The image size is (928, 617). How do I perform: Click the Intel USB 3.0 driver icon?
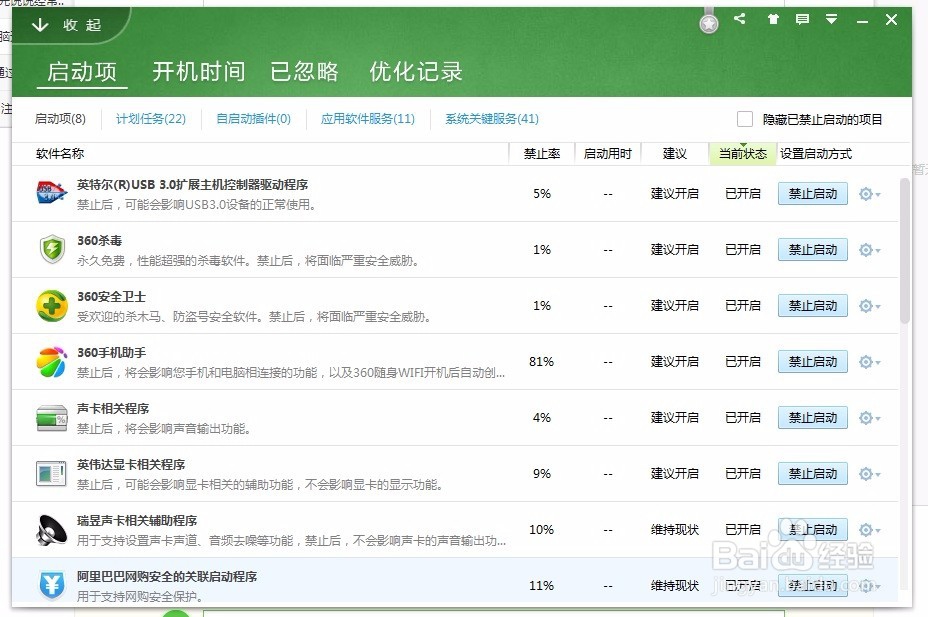(x=51, y=193)
